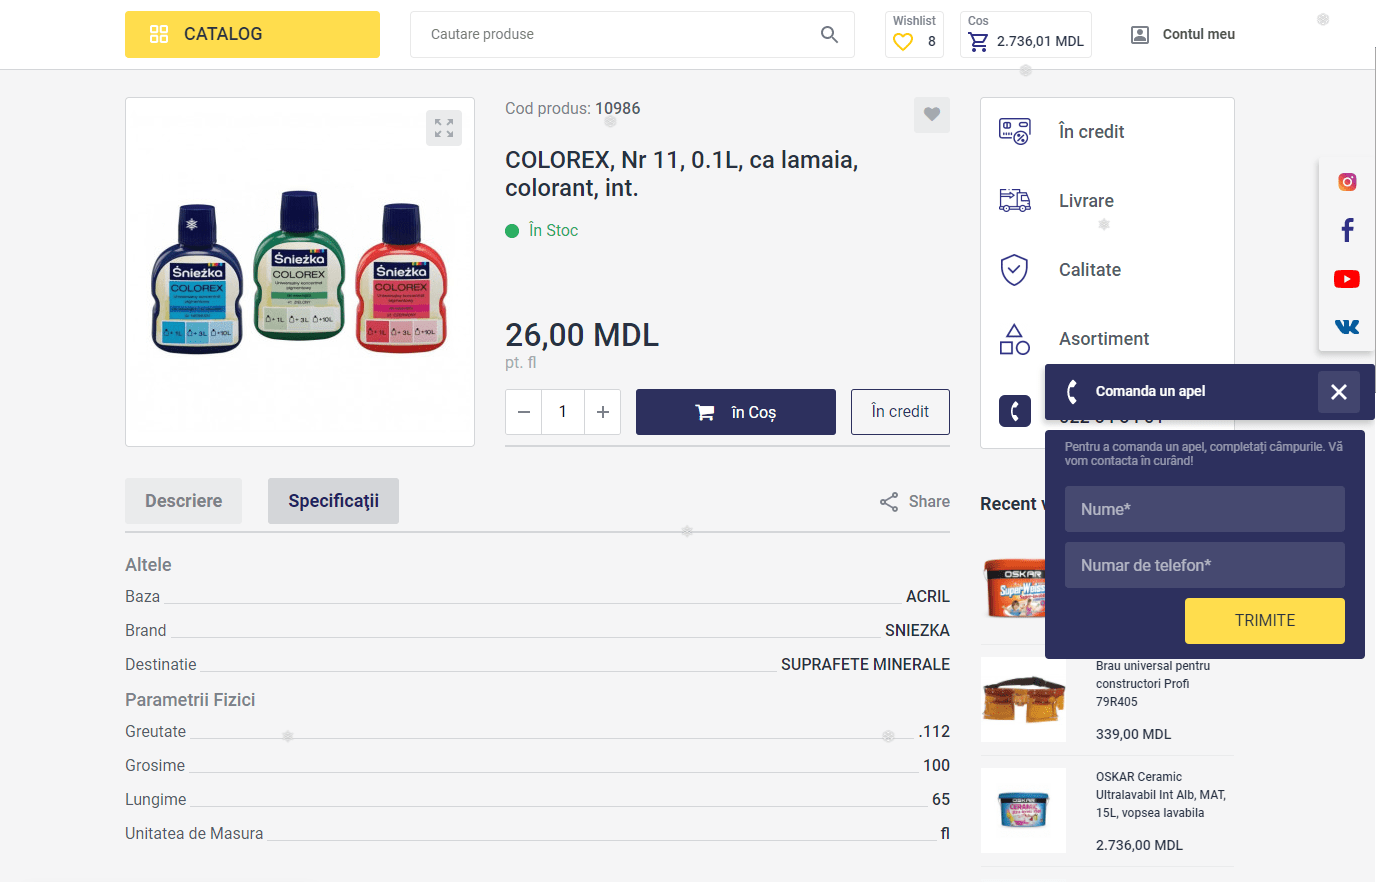The image size is (1376, 882).
Task: Click the 26,00 MDL price
Action: [582, 335]
